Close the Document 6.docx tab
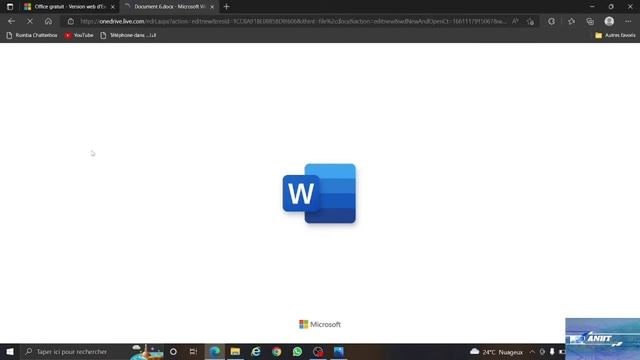Viewport: 640px width, 360px height. point(212,7)
